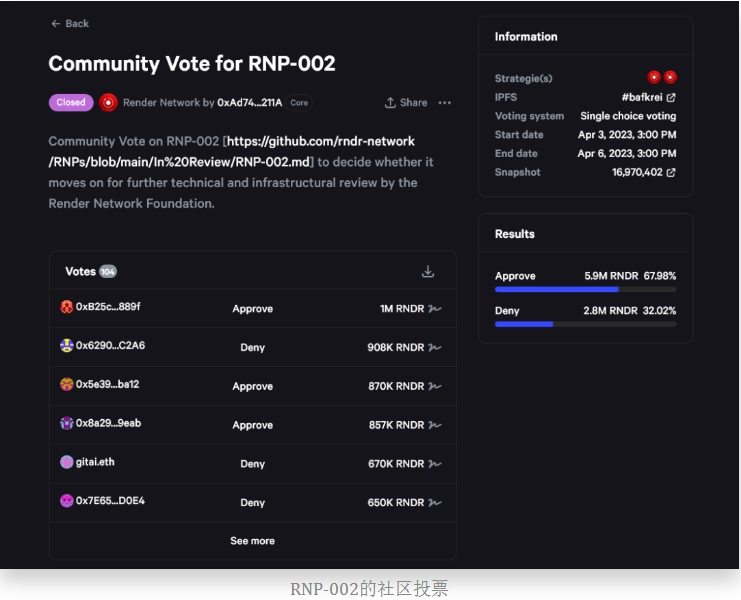This screenshot has height=600, width=741.
Task: Click the first red strategy icon
Action: (654, 77)
